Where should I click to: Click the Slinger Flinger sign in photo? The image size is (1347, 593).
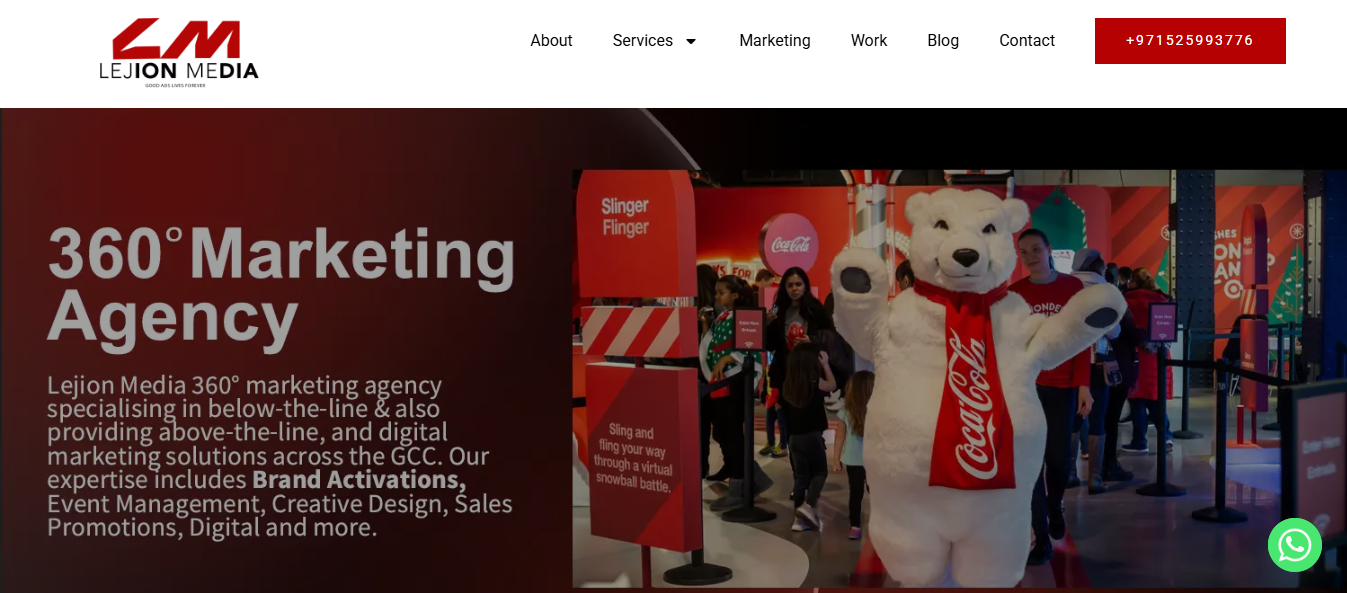point(625,218)
